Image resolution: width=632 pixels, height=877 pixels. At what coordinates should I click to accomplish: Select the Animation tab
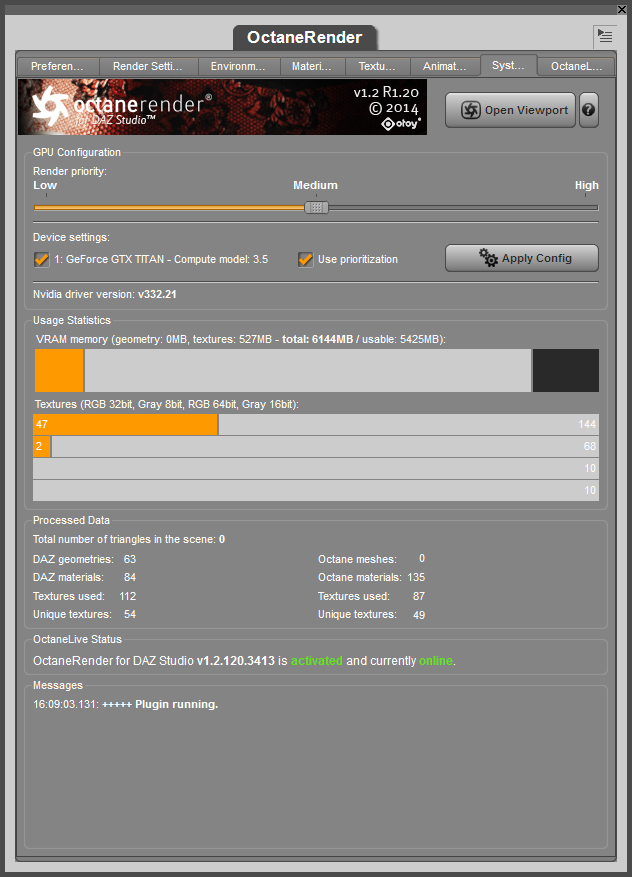[445, 67]
